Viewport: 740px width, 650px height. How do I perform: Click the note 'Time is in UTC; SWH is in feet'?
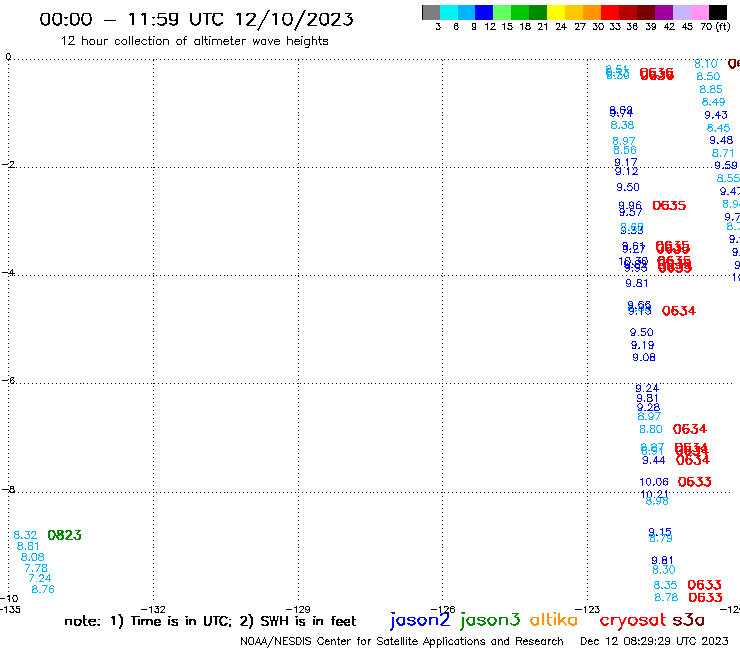tap(210, 621)
